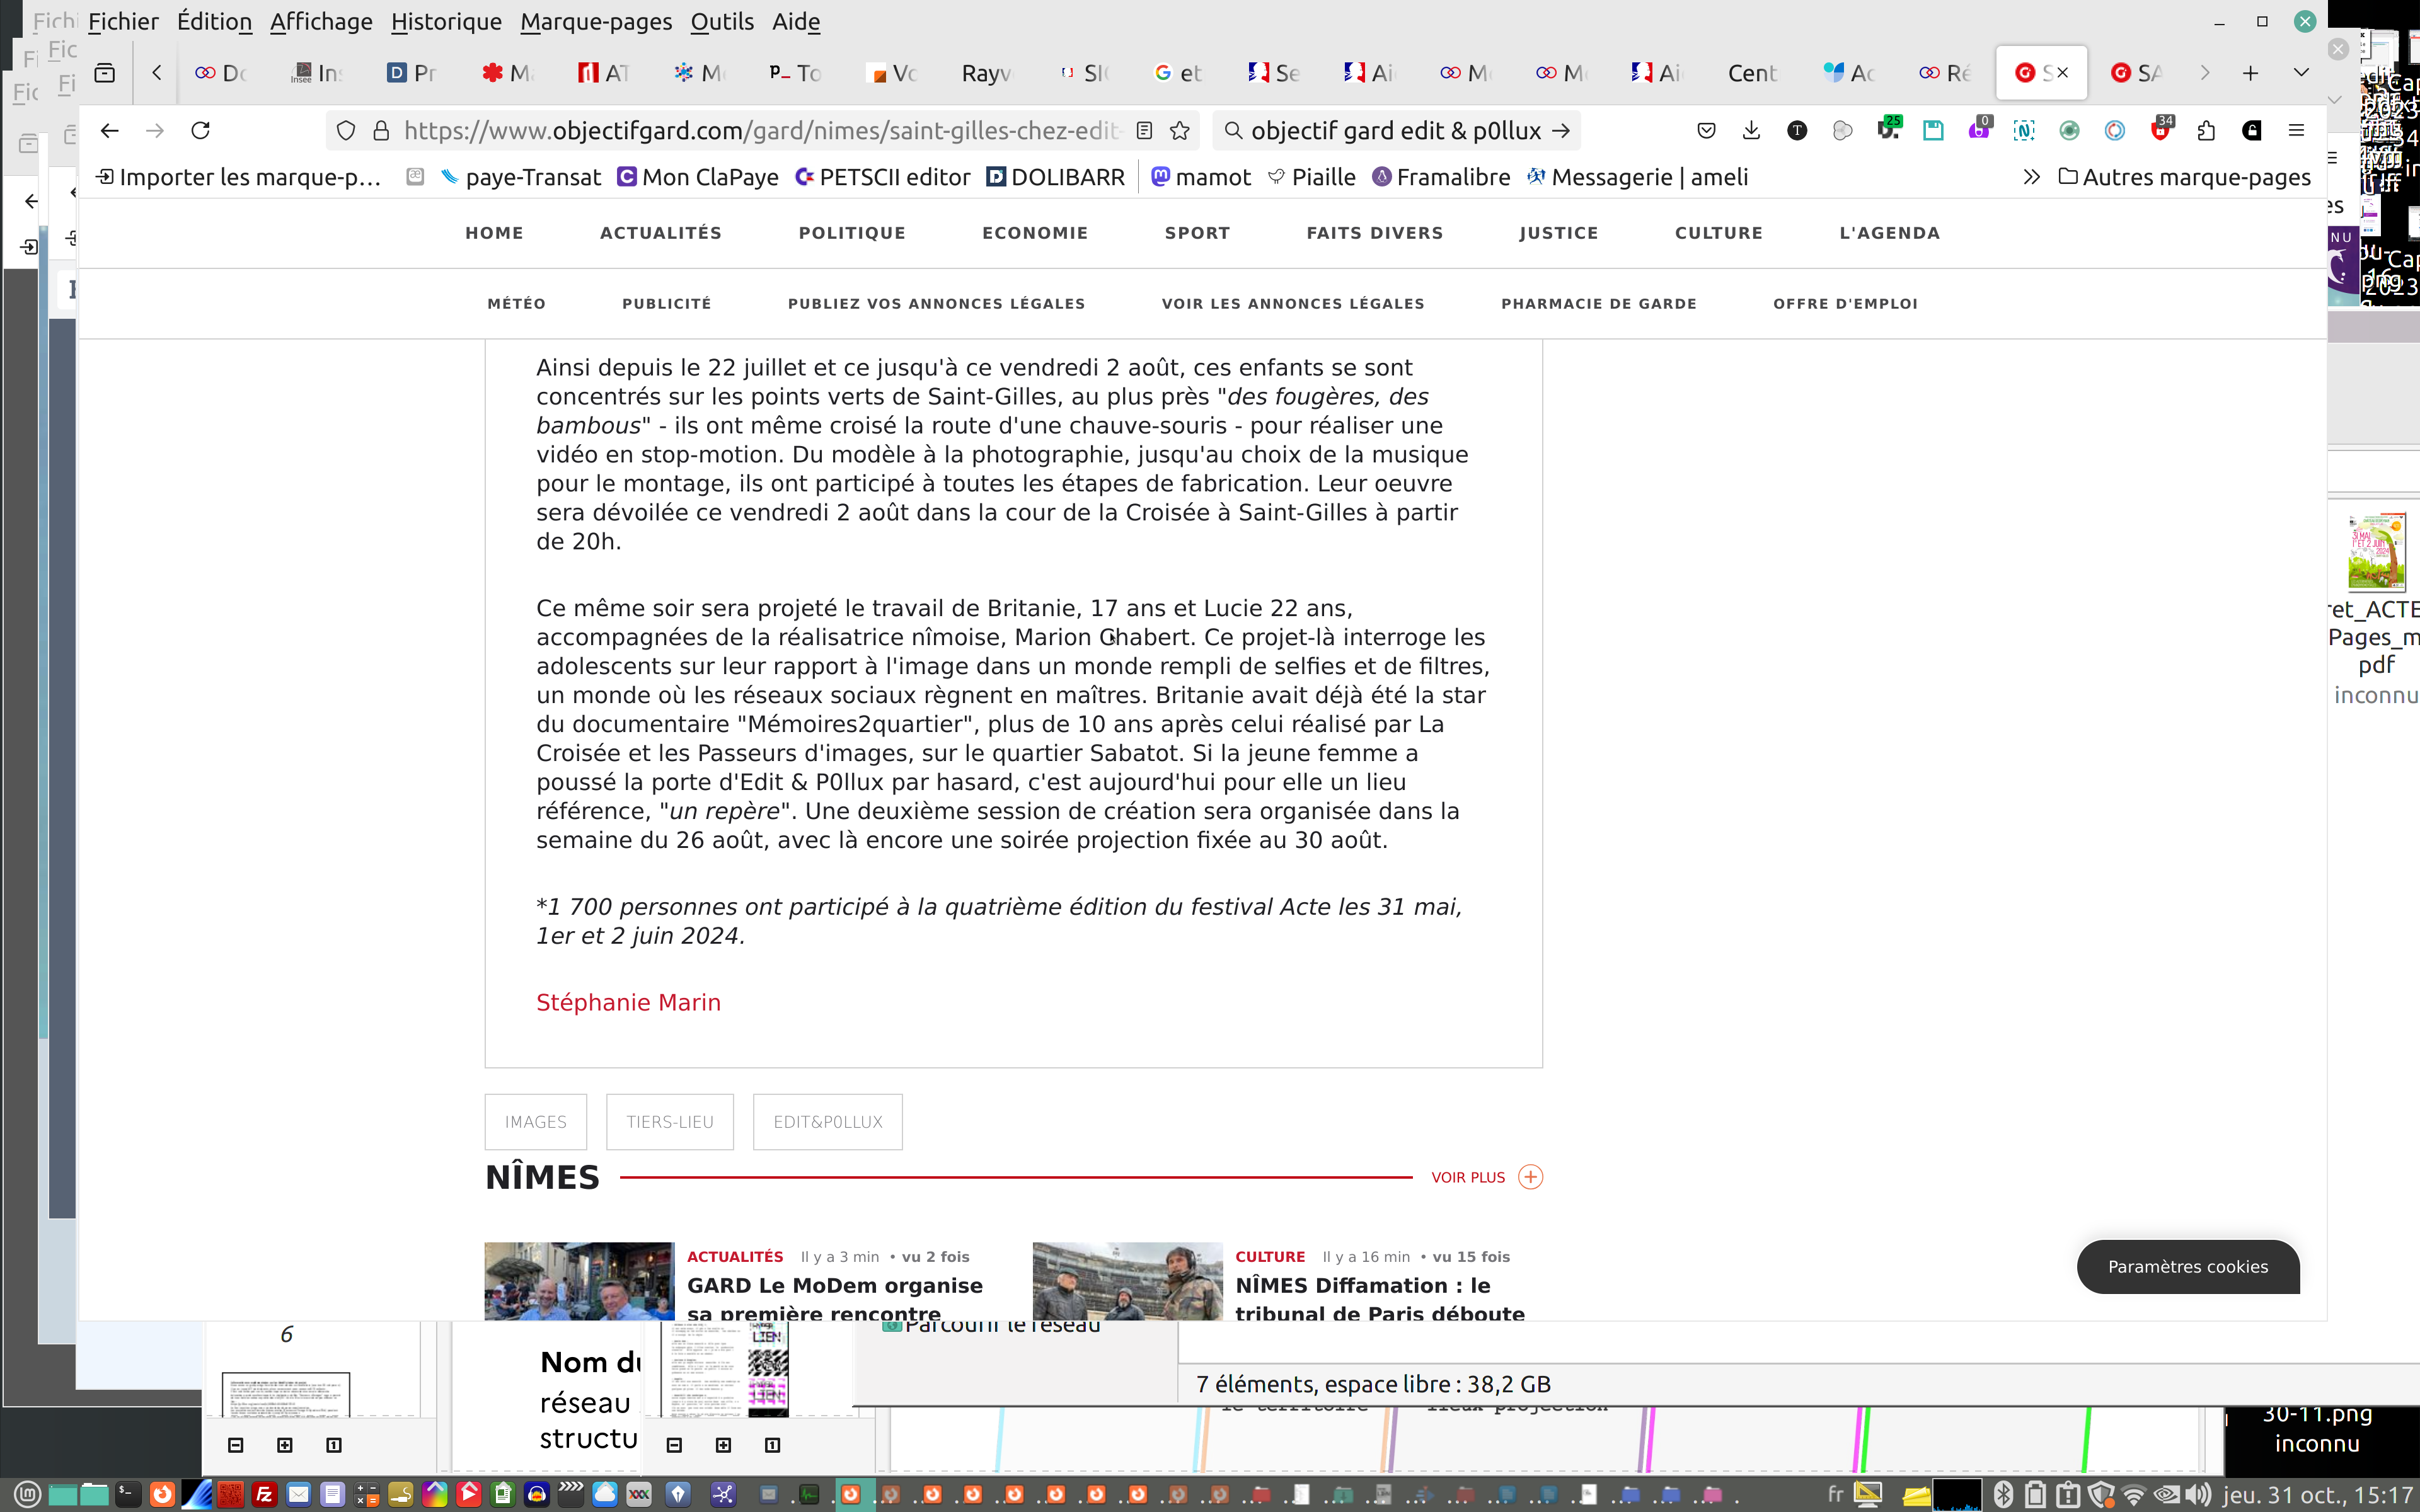Expand Nîmes section with VOIR PLUS plus icon
Screen dimensions: 2420x1512
(1530, 1177)
